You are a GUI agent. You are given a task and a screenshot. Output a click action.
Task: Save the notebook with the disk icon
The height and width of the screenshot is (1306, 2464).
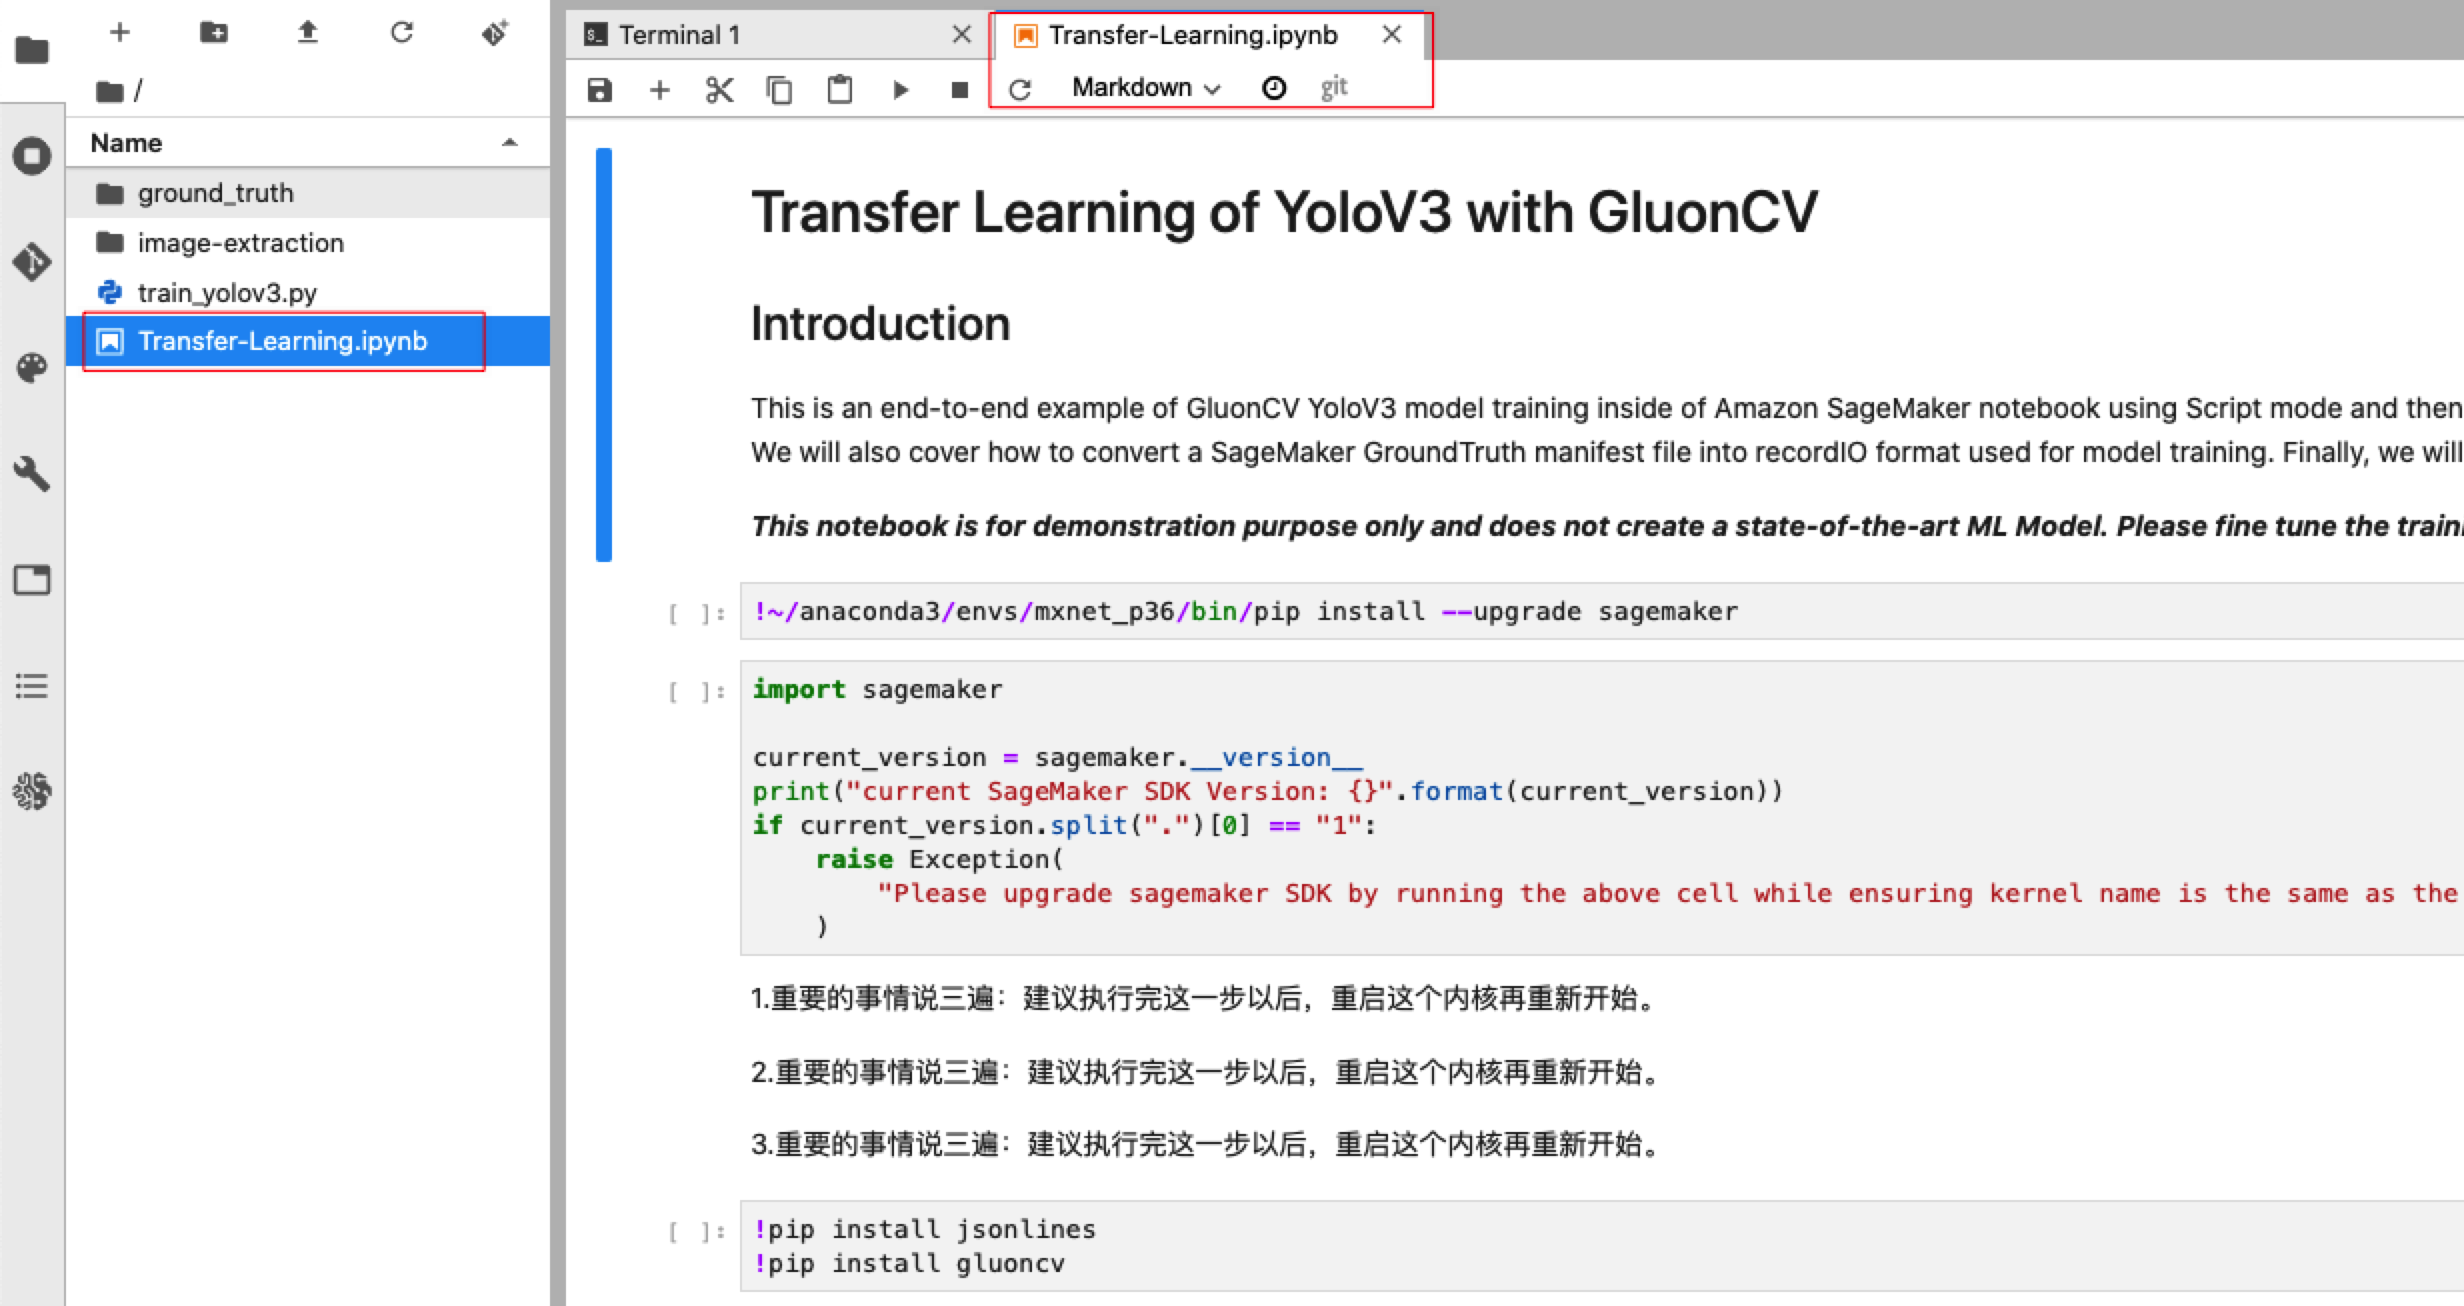coord(599,90)
